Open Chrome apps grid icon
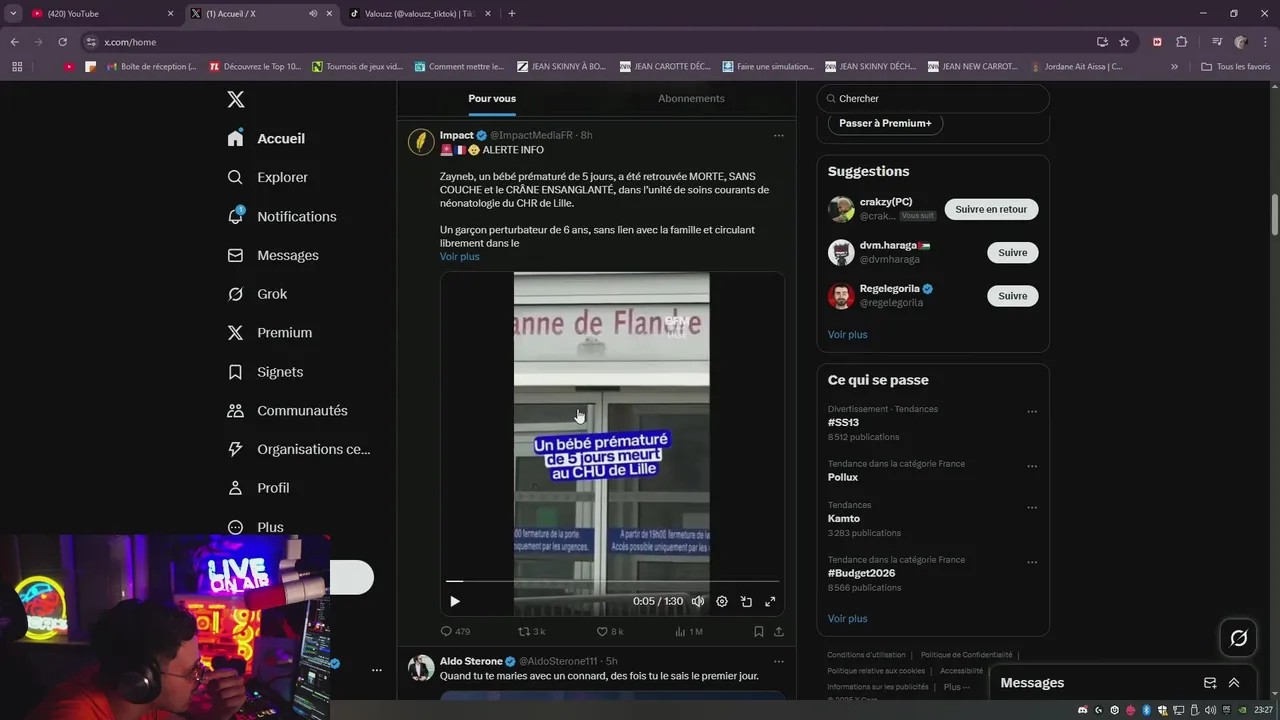 pos(17,67)
